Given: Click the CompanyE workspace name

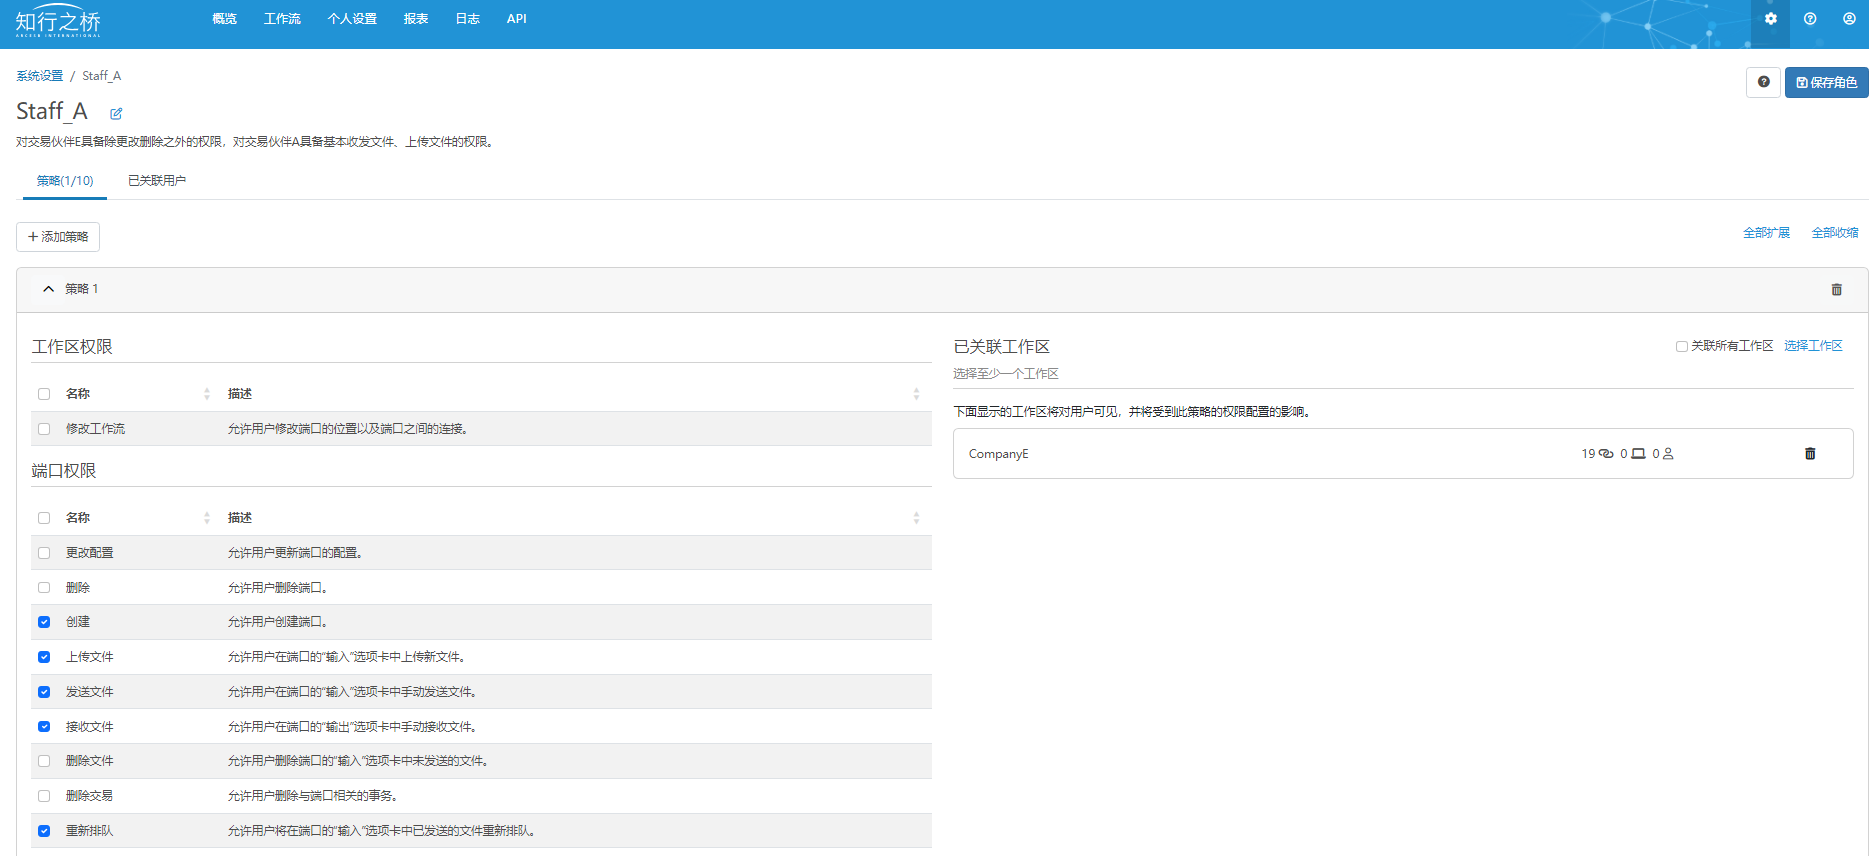Looking at the screenshot, I should pyautogui.click(x=998, y=454).
